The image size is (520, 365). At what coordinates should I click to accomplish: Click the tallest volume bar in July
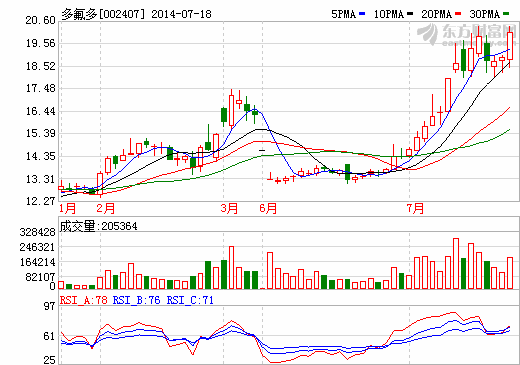[x=456, y=264]
